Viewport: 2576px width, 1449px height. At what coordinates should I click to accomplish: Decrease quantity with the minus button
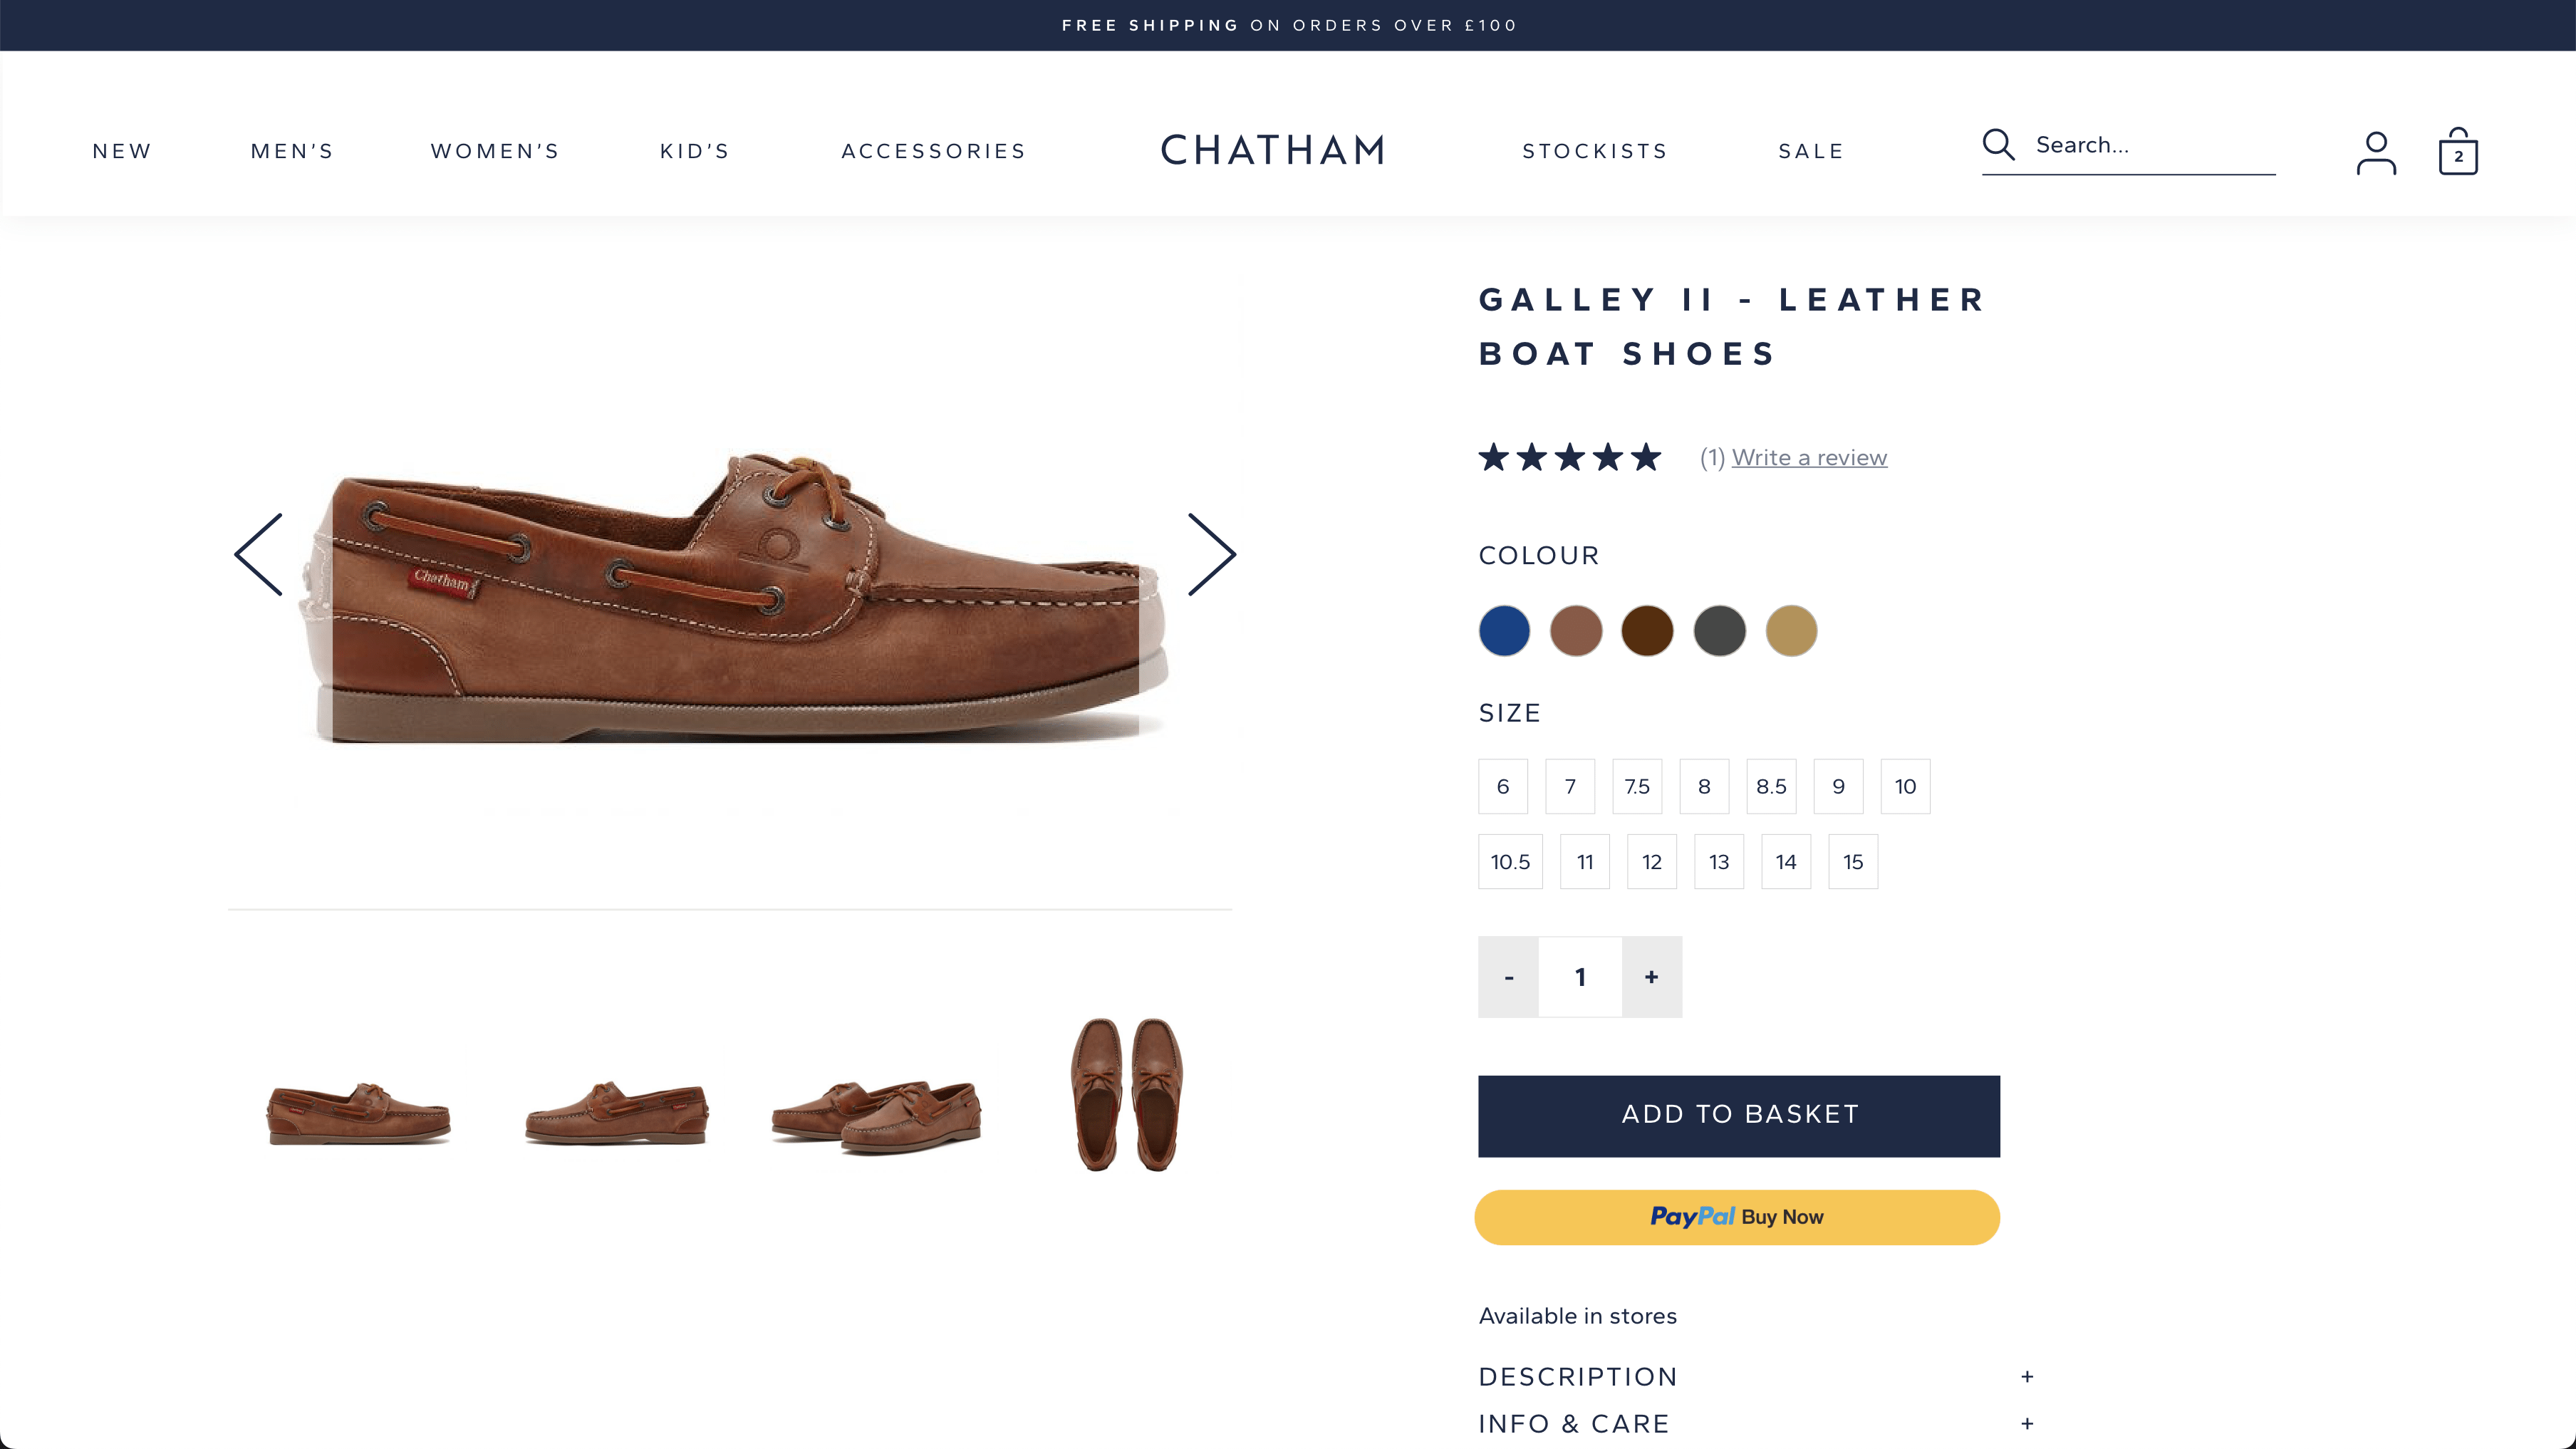click(1508, 977)
